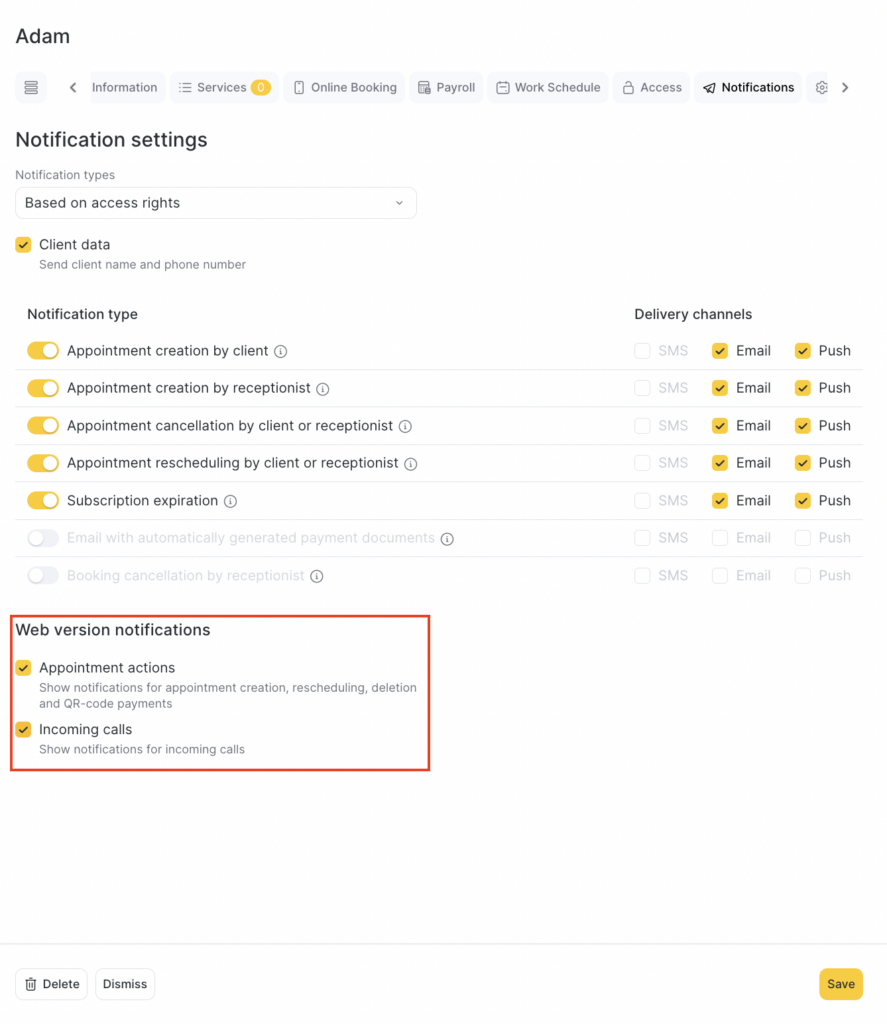
Task: Click the Dismiss button
Action: pos(125,984)
